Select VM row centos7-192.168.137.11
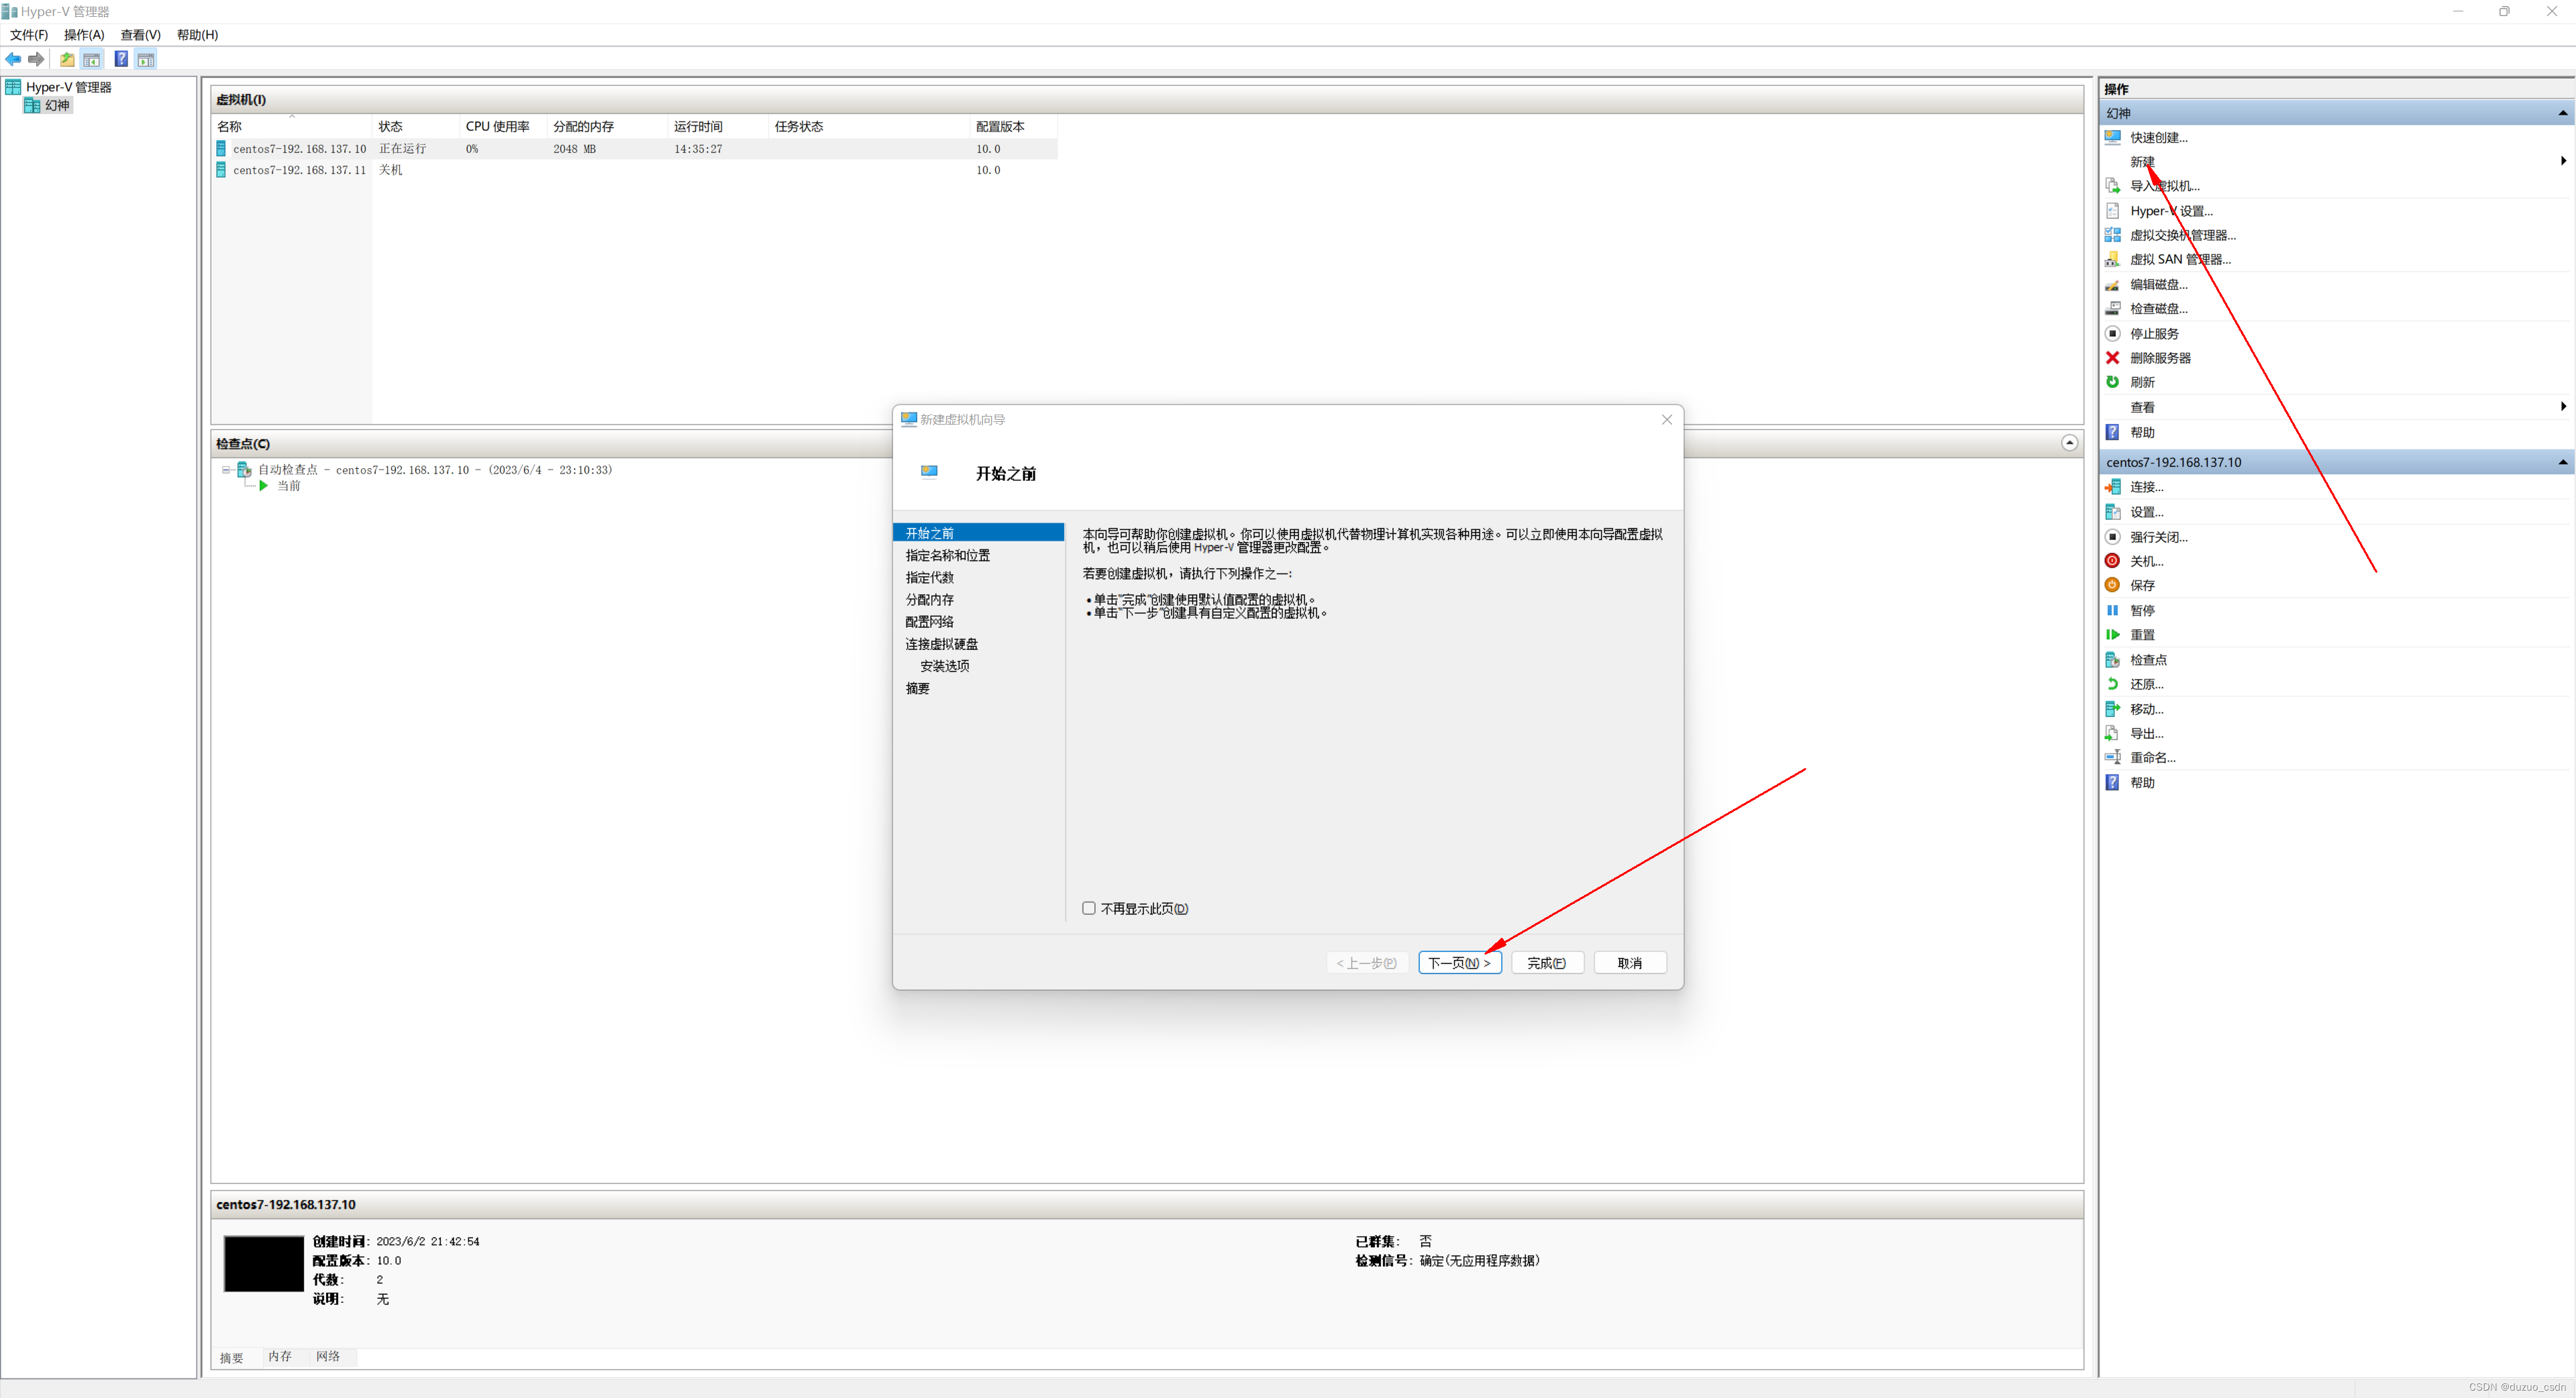This screenshot has width=2576, height=1398. tap(635, 170)
